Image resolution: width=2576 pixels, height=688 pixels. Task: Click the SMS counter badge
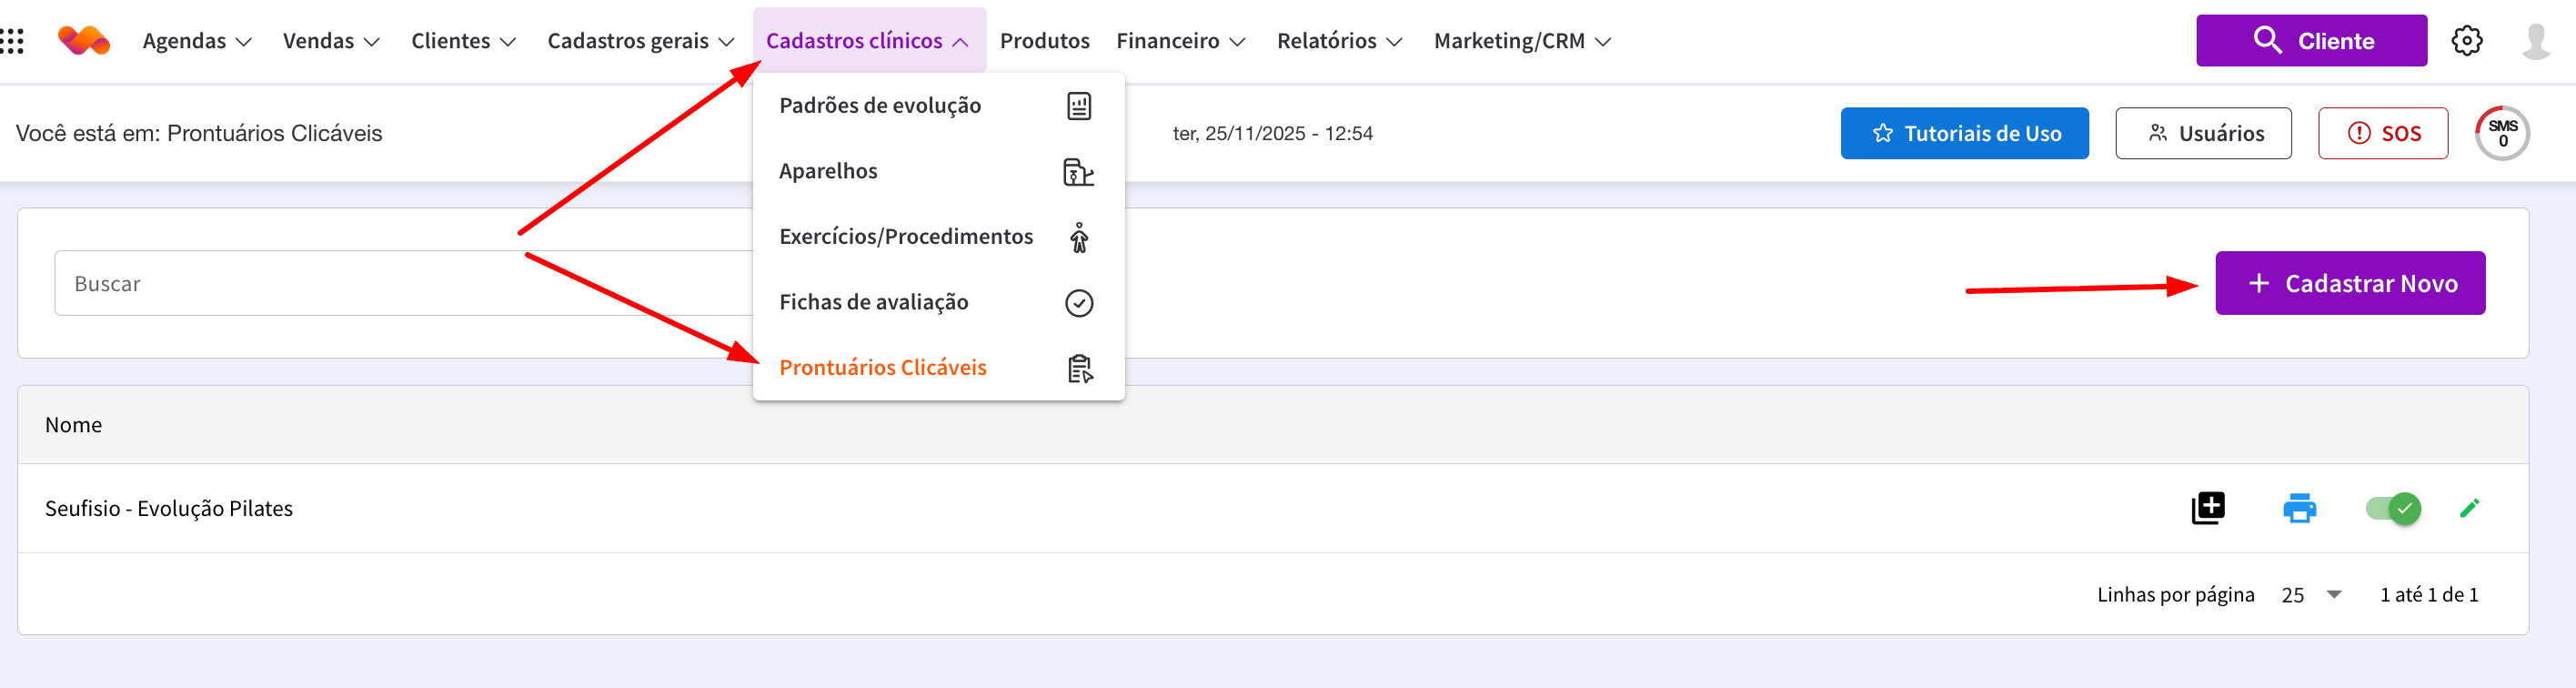(2501, 133)
